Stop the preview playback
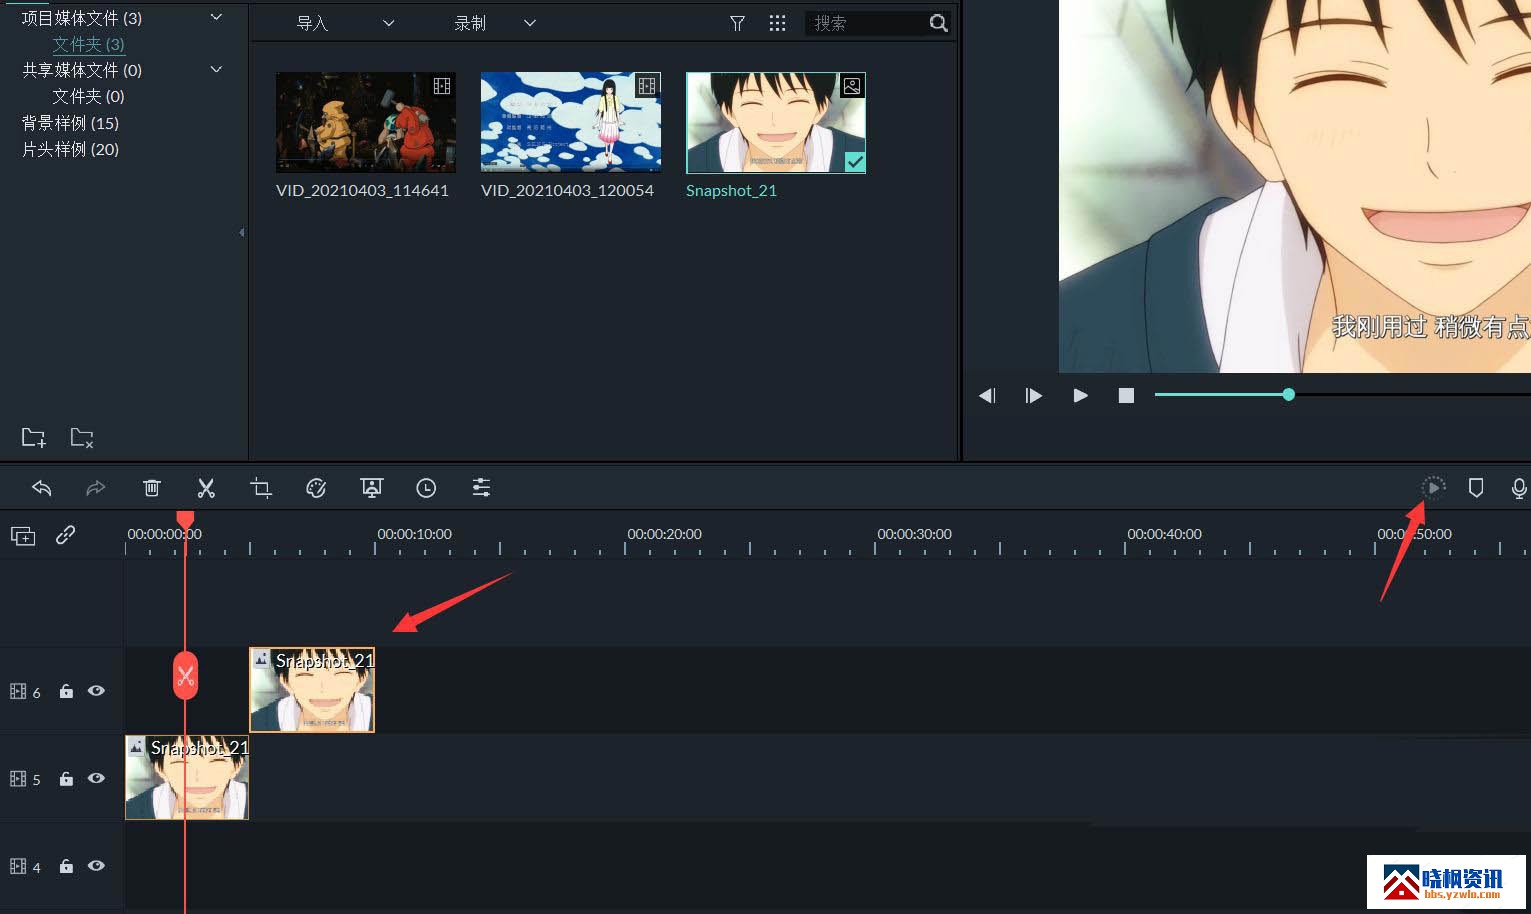Image resolution: width=1531 pixels, height=914 pixels. pyautogui.click(x=1126, y=395)
